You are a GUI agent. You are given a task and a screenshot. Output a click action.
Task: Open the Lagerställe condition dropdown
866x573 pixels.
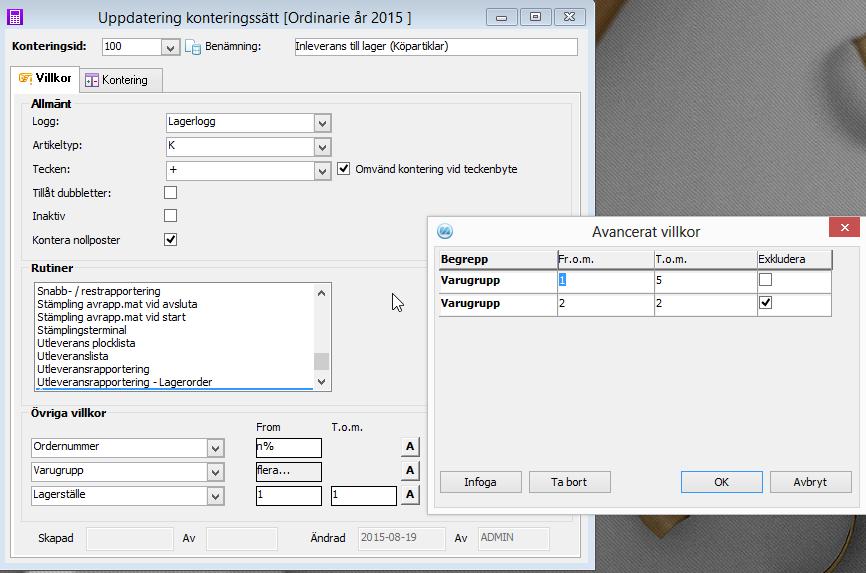click(215, 496)
